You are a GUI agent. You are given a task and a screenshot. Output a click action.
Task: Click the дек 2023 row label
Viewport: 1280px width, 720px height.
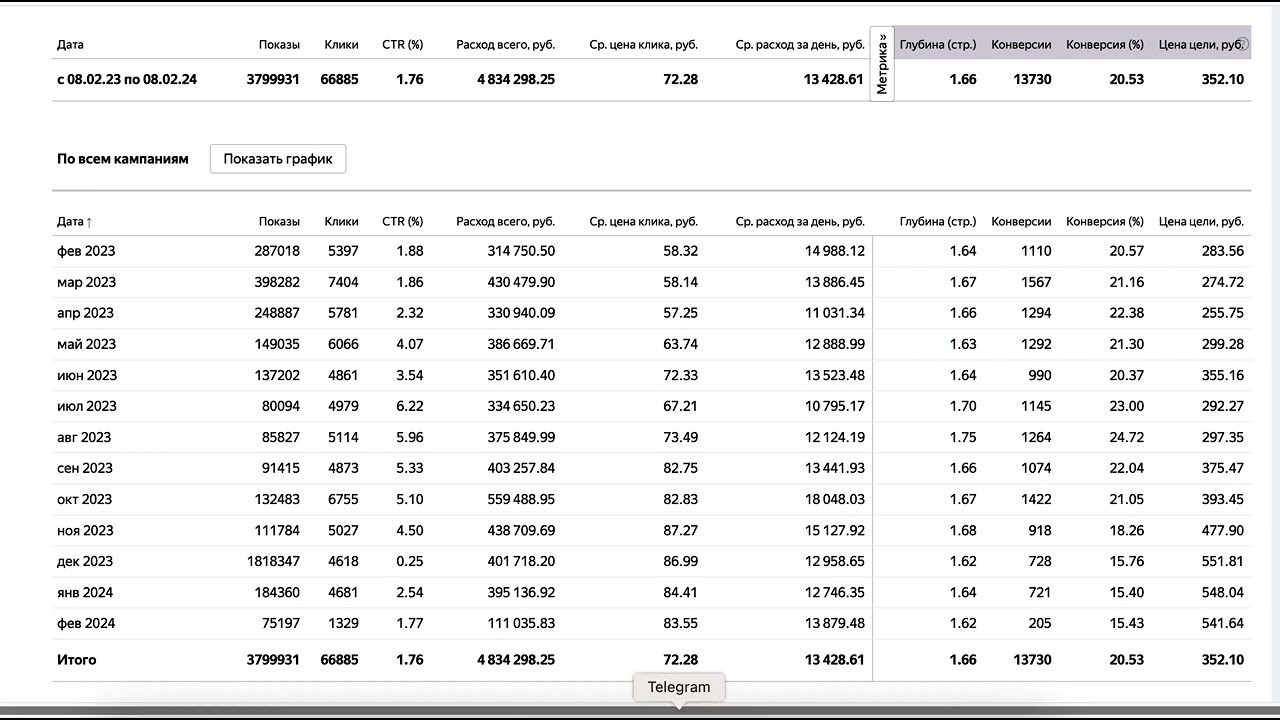[x=85, y=561]
